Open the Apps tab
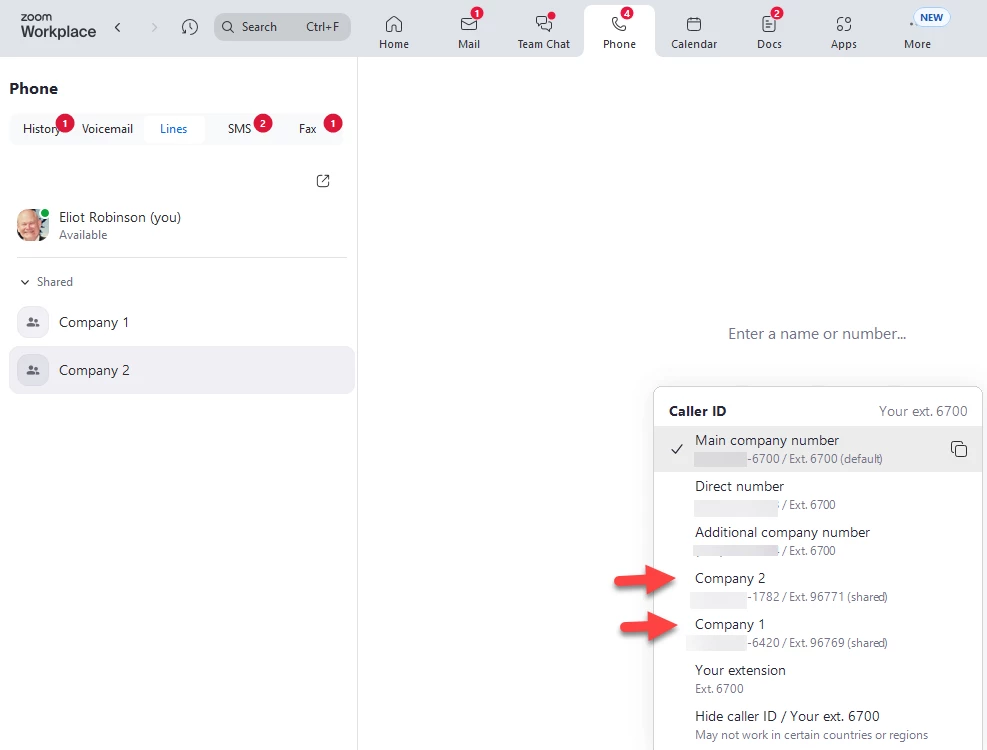The width and height of the screenshot is (987, 750). pos(843,31)
